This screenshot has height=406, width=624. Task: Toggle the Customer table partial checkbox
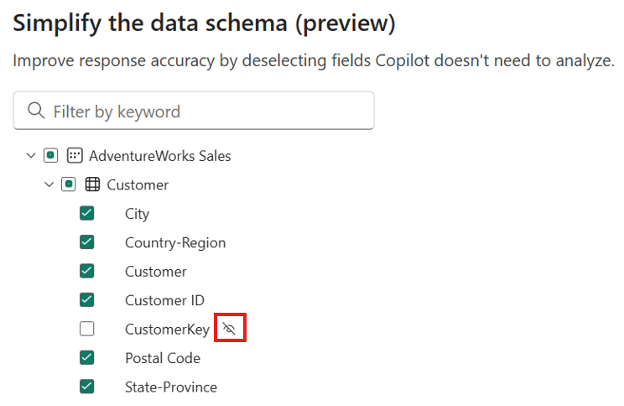(x=69, y=185)
